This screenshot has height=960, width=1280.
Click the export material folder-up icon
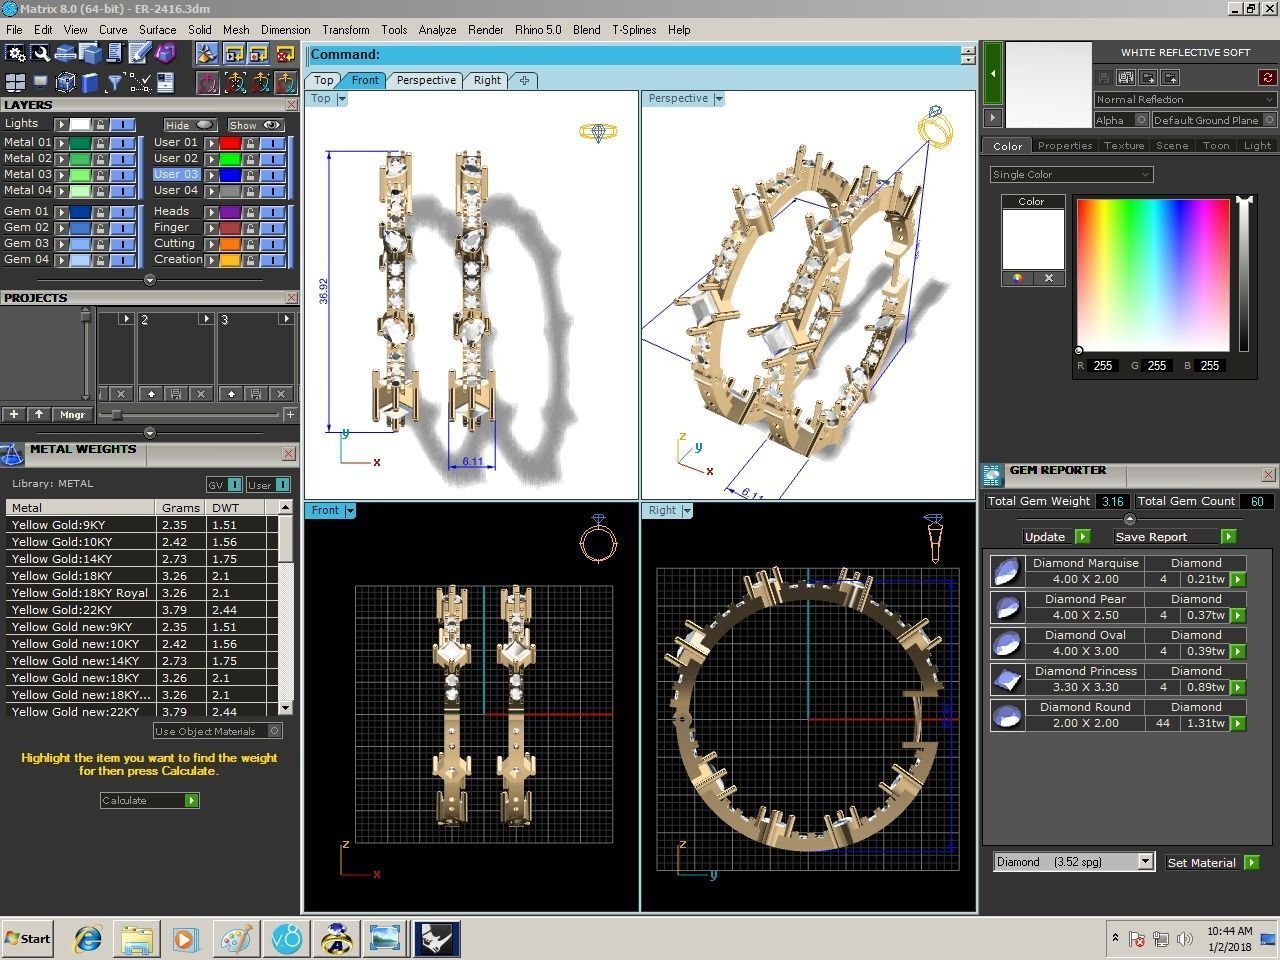click(1170, 77)
